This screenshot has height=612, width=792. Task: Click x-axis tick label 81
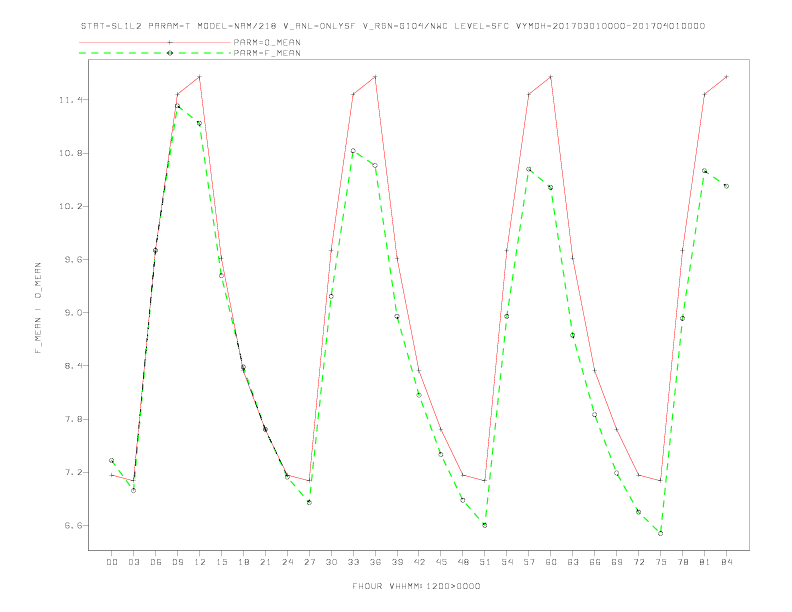[x=705, y=562]
